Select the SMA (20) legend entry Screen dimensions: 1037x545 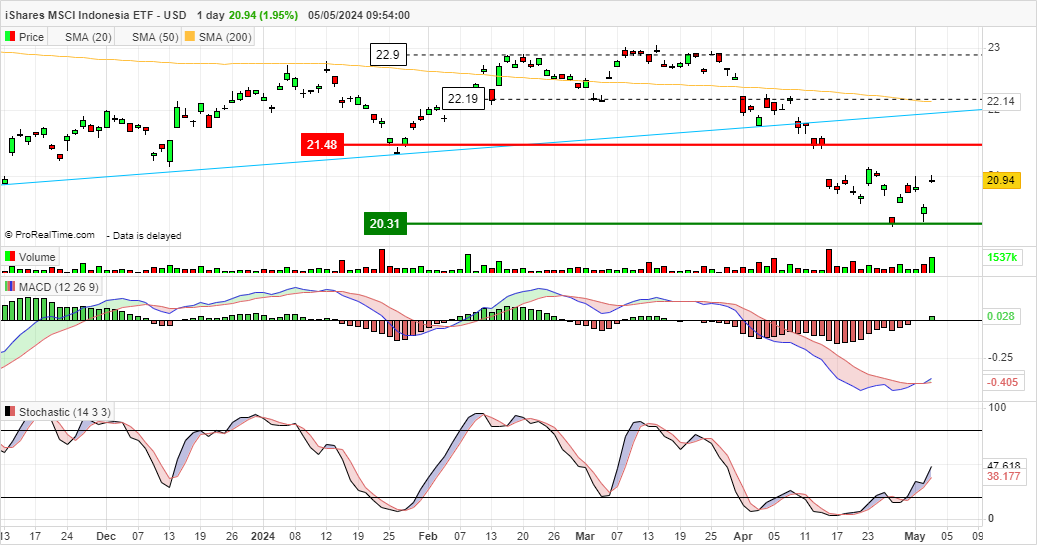click(x=88, y=37)
